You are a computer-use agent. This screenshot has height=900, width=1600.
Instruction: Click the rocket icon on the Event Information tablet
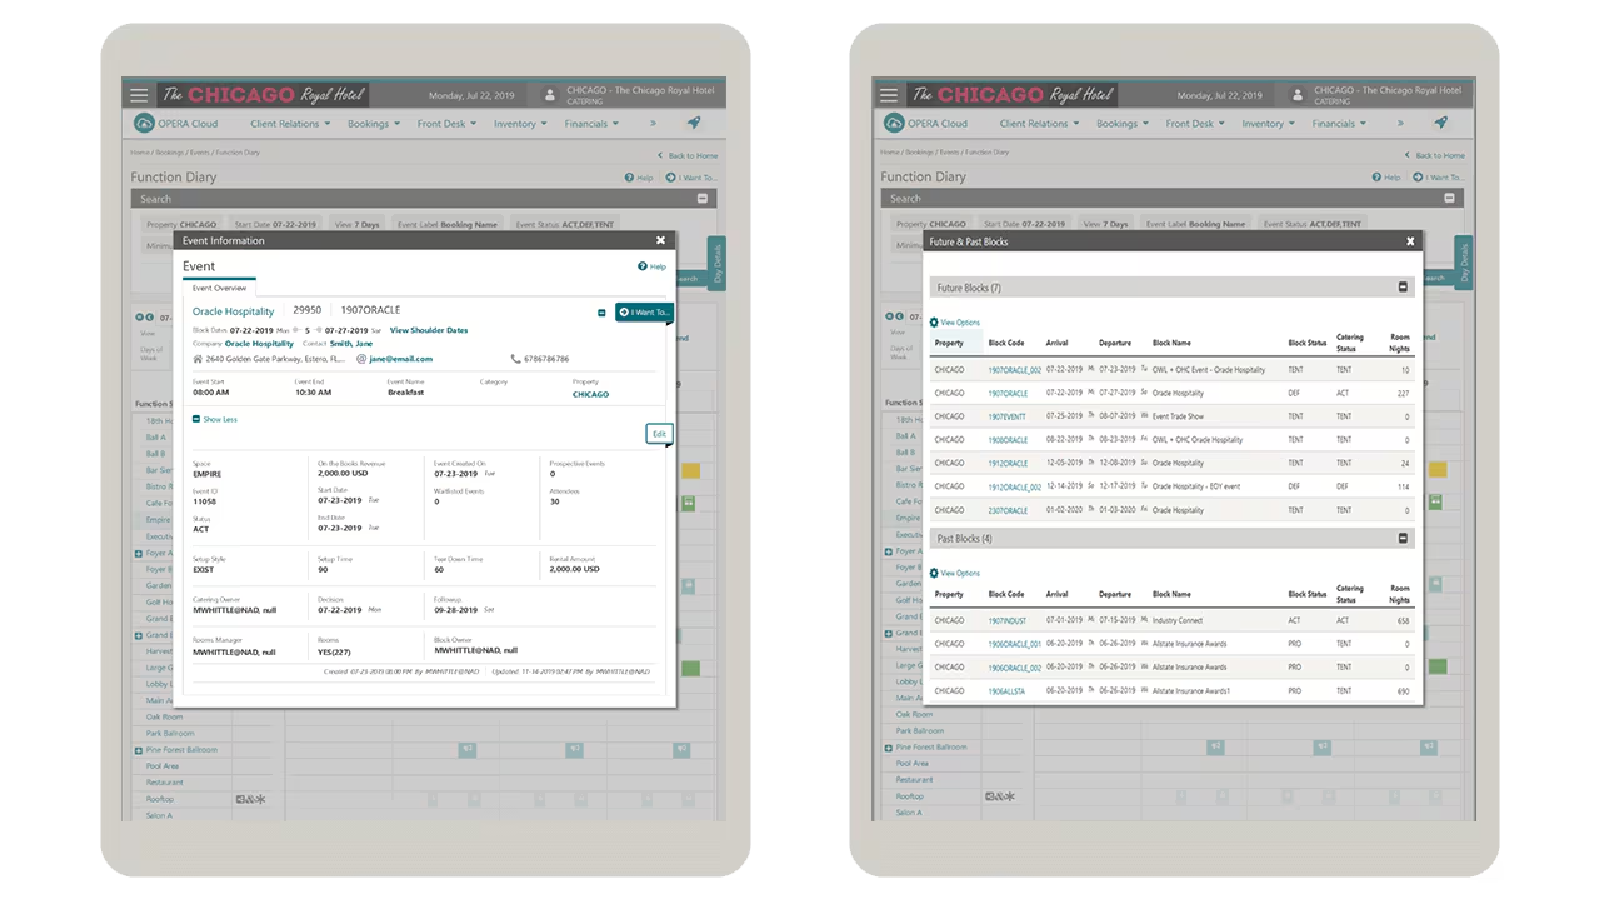(x=694, y=122)
